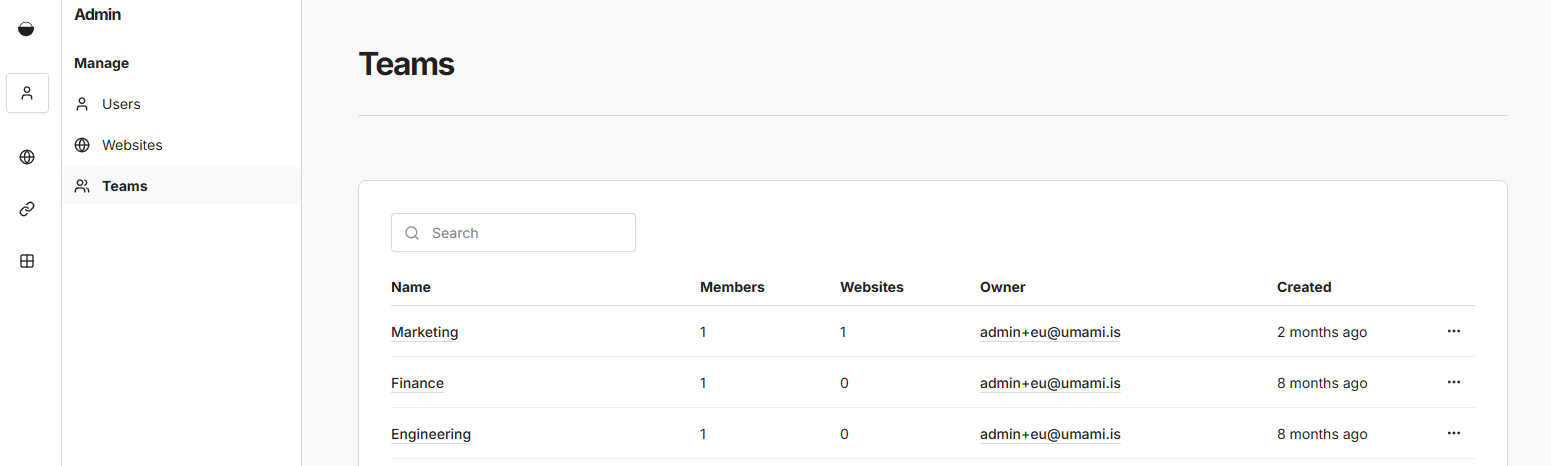Open the grid boards icon in left rail
1551x466 pixels.
pos(27,261)
